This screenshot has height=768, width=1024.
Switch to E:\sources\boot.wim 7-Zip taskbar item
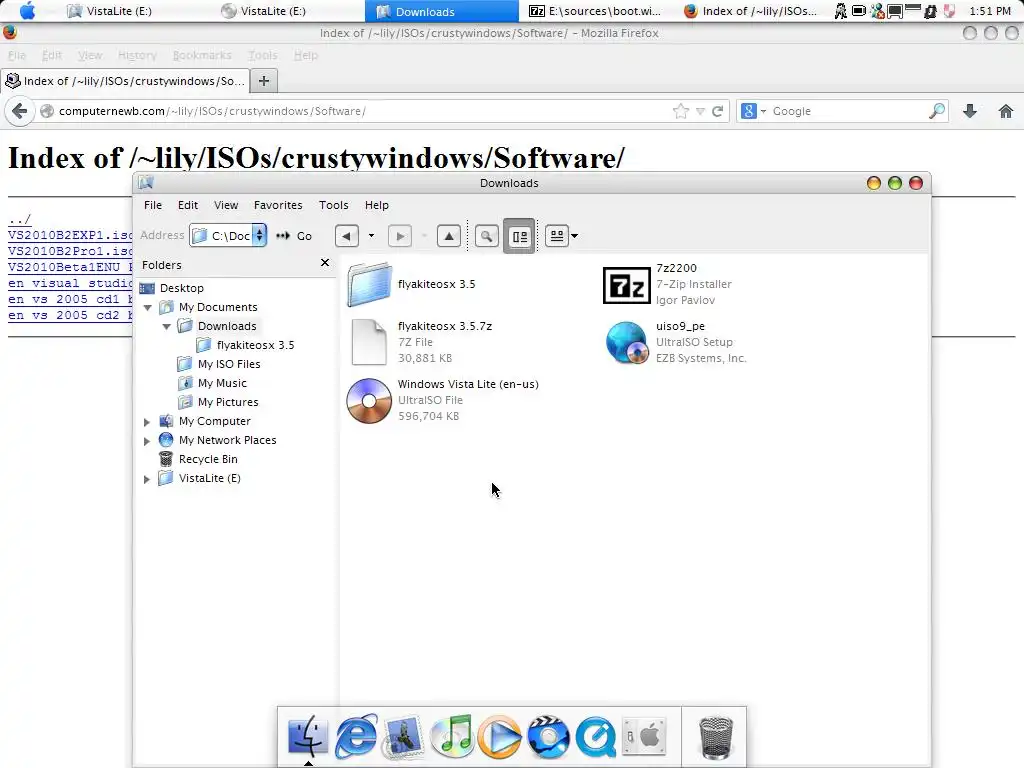[596, 11]
